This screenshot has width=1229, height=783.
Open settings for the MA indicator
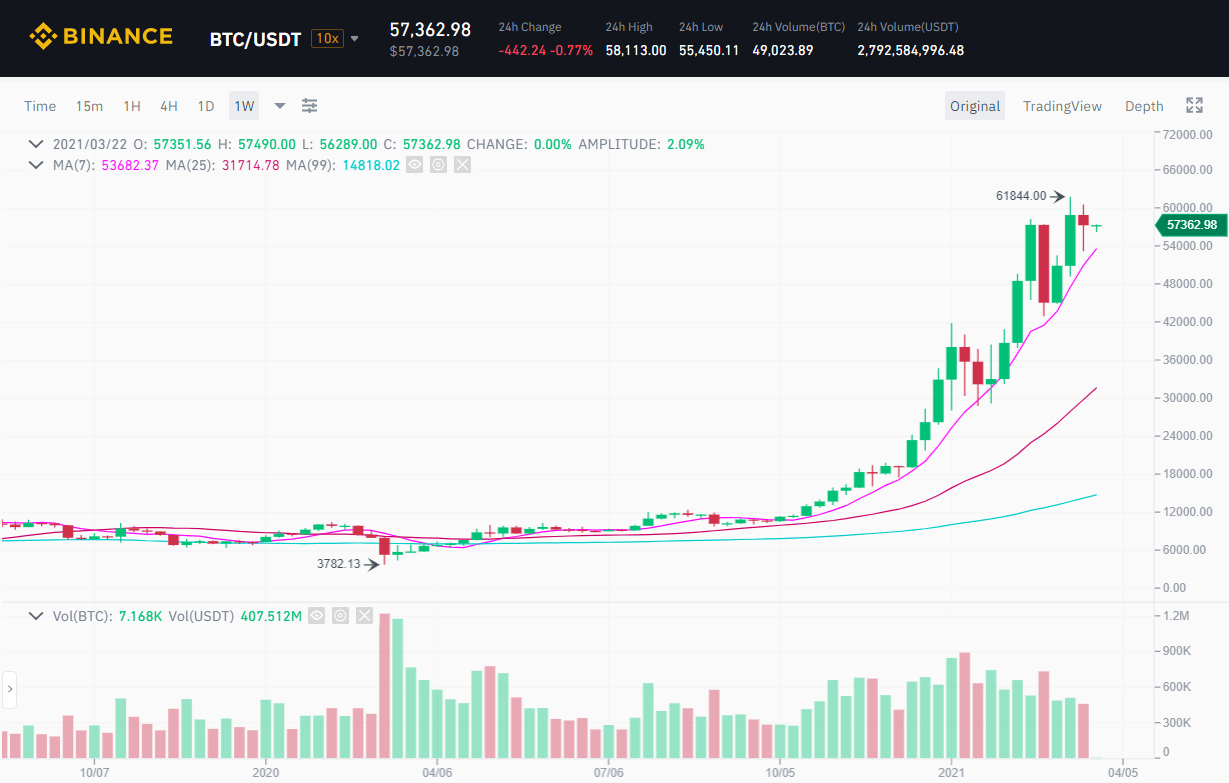[438, 165]
